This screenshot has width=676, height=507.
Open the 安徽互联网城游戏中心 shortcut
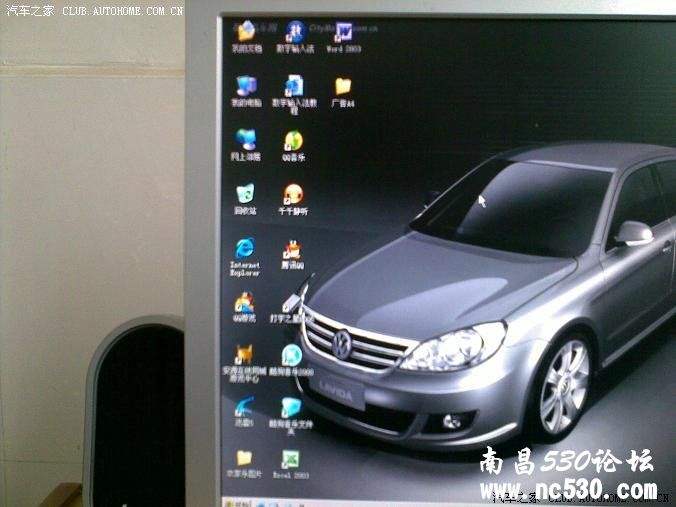click(x=243, y=355)
